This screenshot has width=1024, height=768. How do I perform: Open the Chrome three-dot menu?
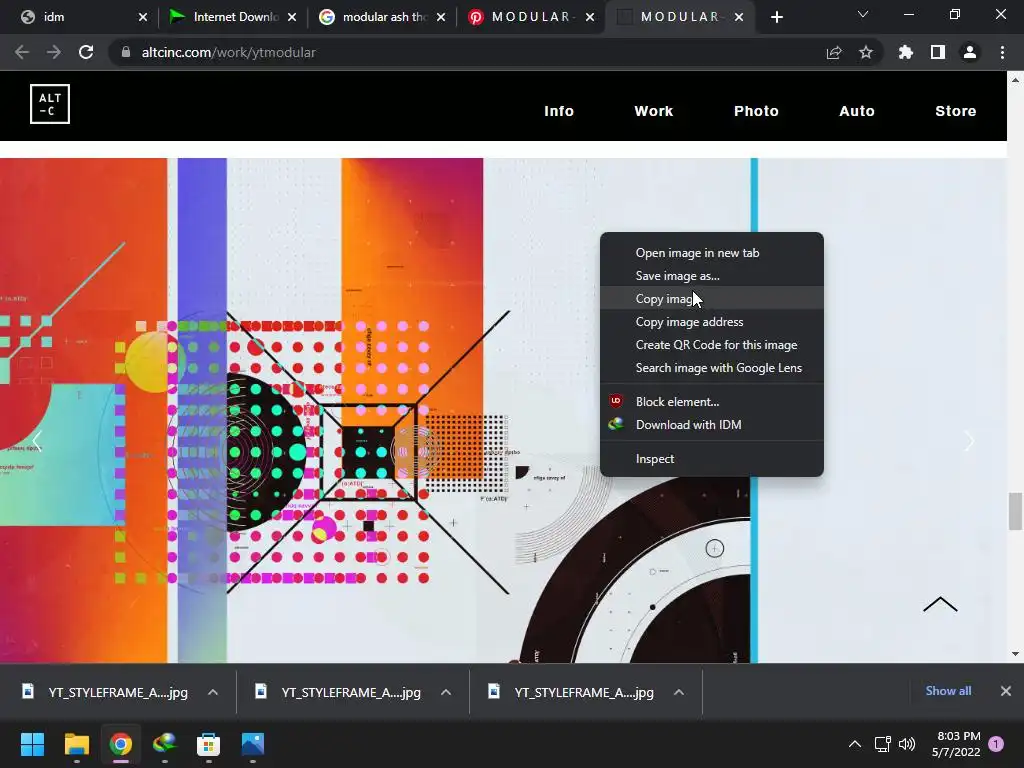(x=1002, y=52)
